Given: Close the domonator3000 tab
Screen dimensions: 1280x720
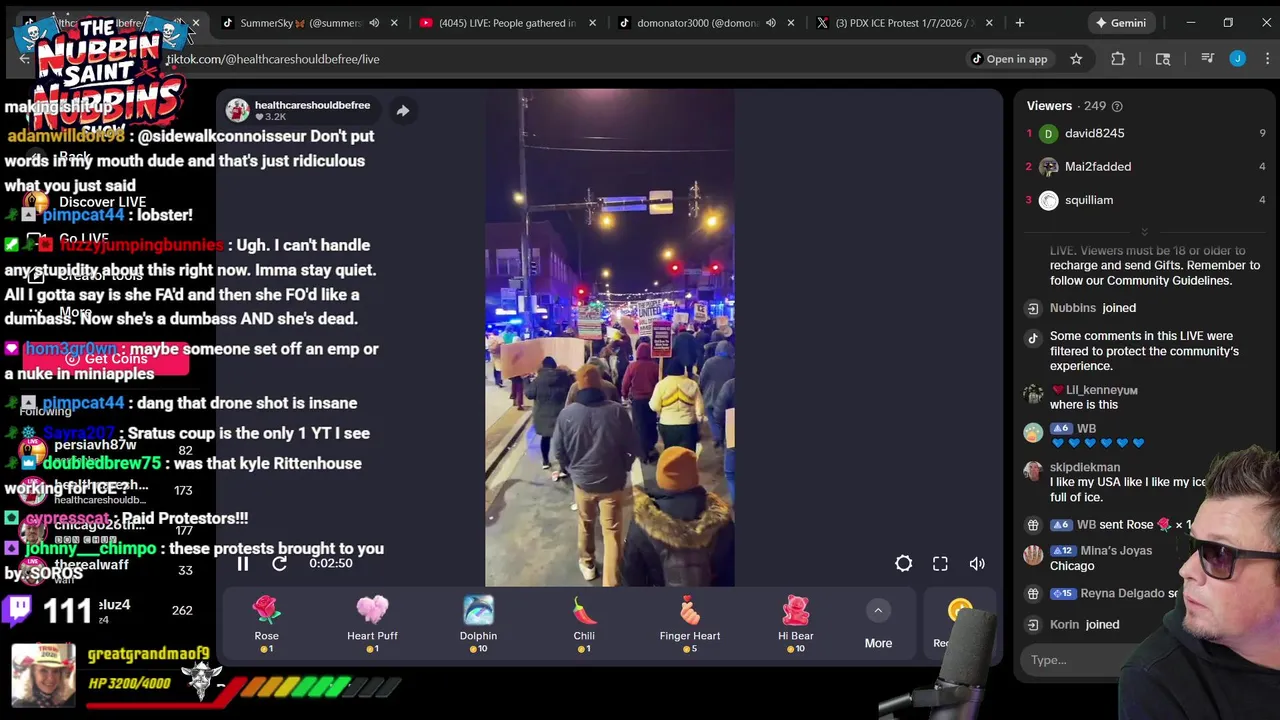Looking at the screenshot, I should [x=790, y=23].
